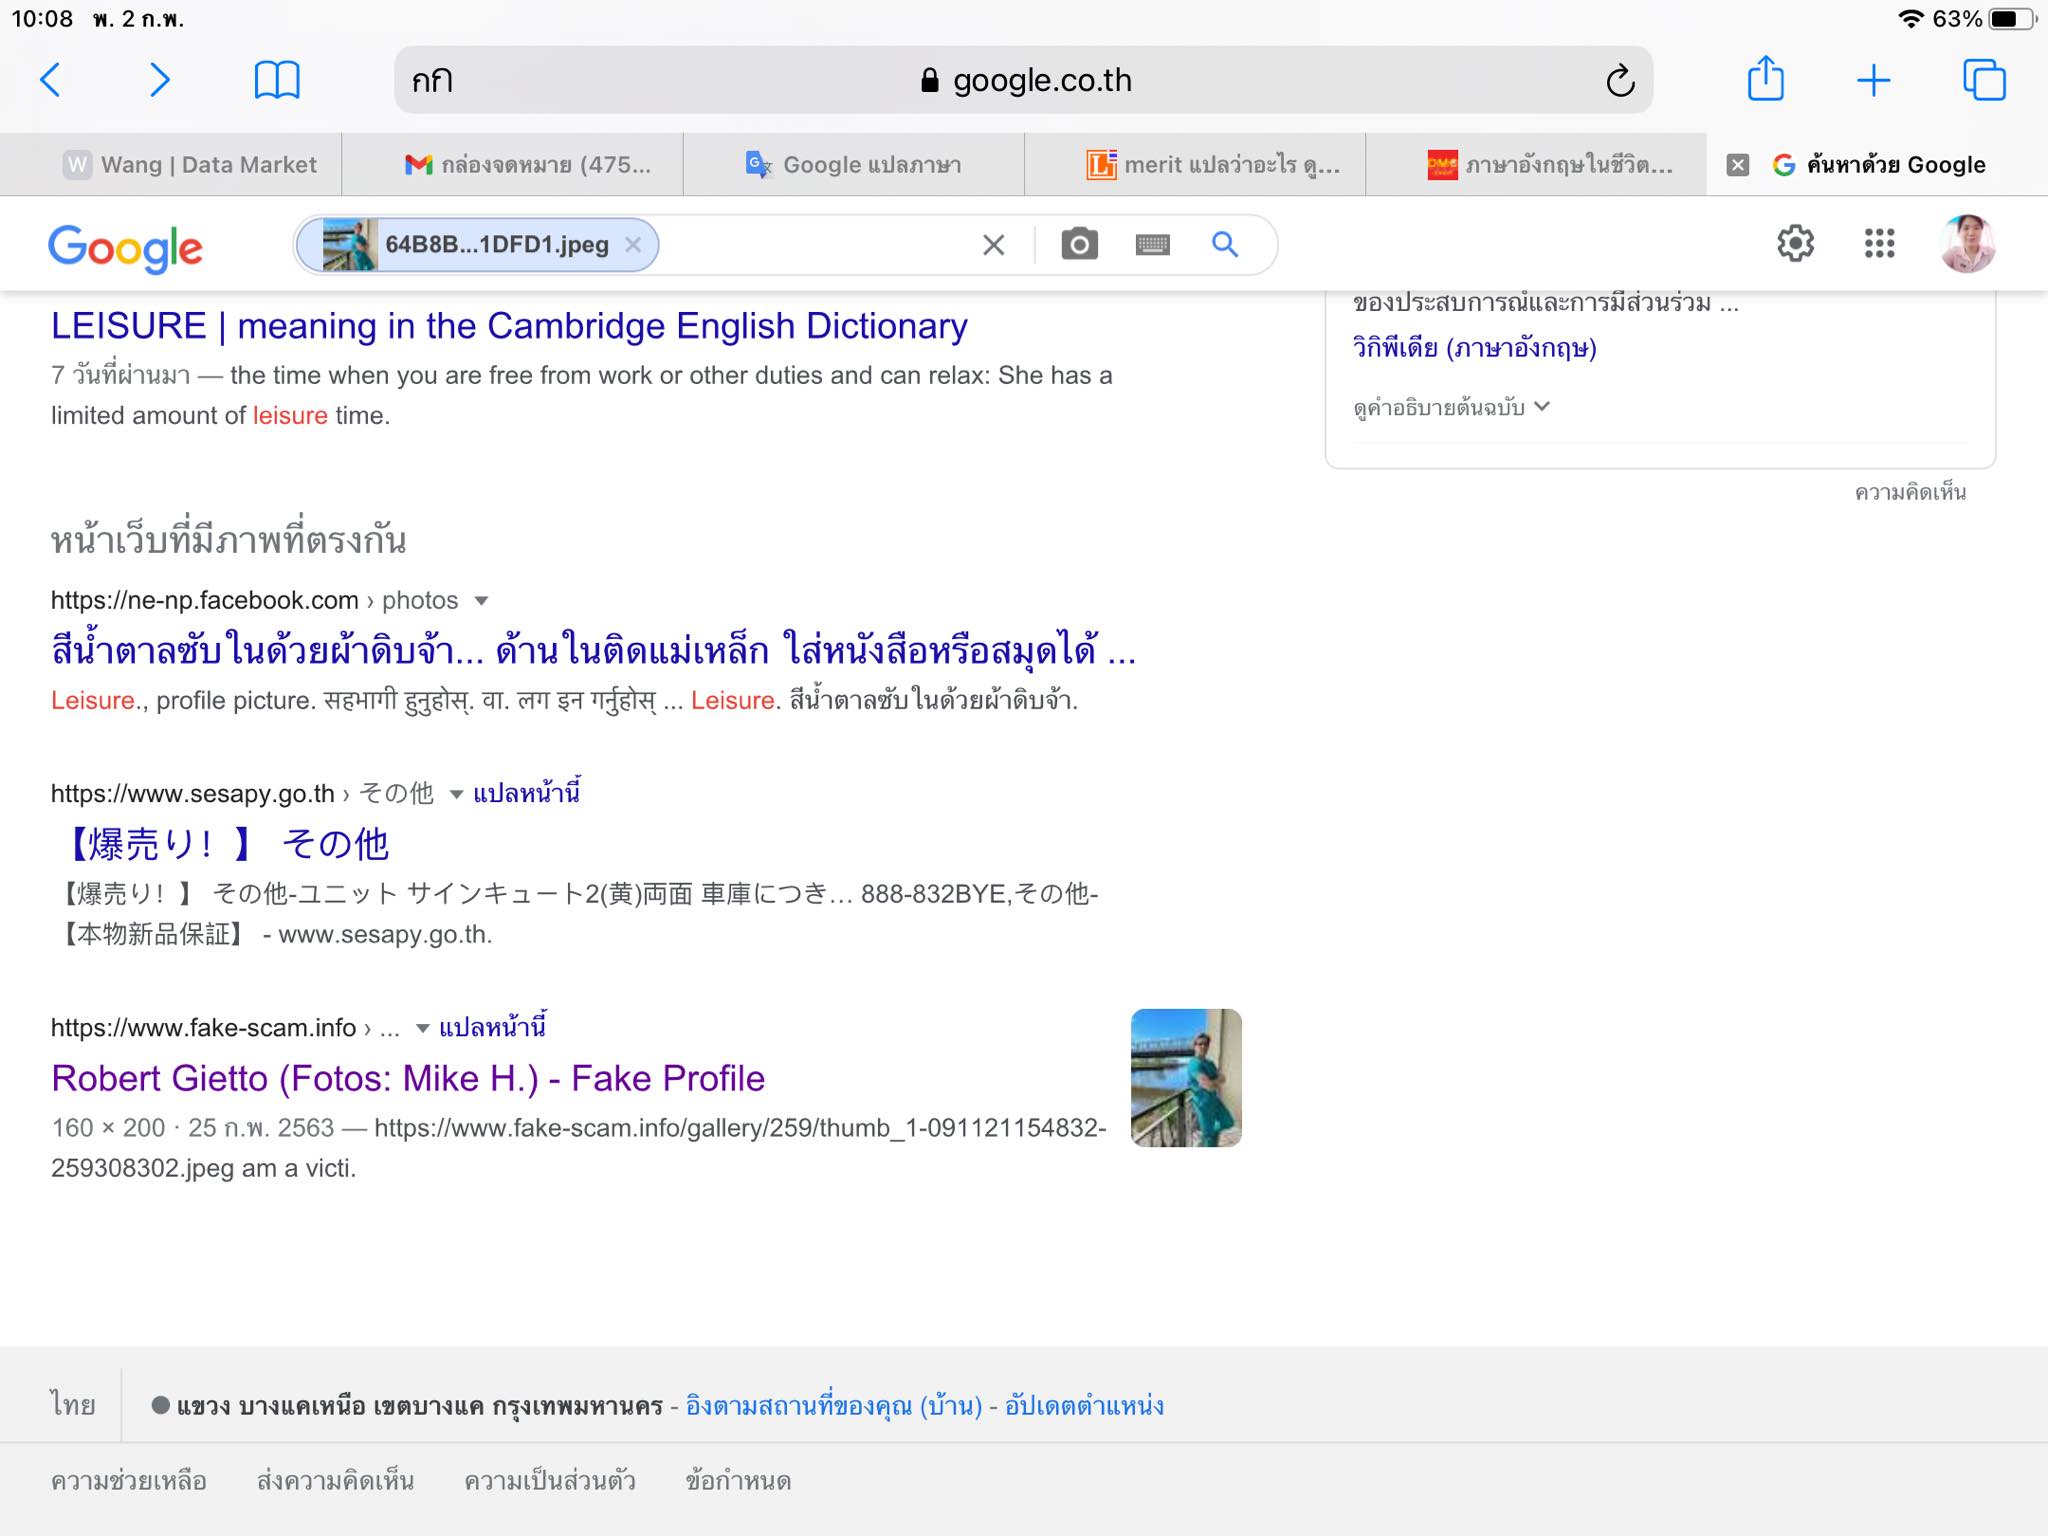Open 'ส่งความคิดเห็น' footer link
The image size is (2048, 1536).
335,1481
